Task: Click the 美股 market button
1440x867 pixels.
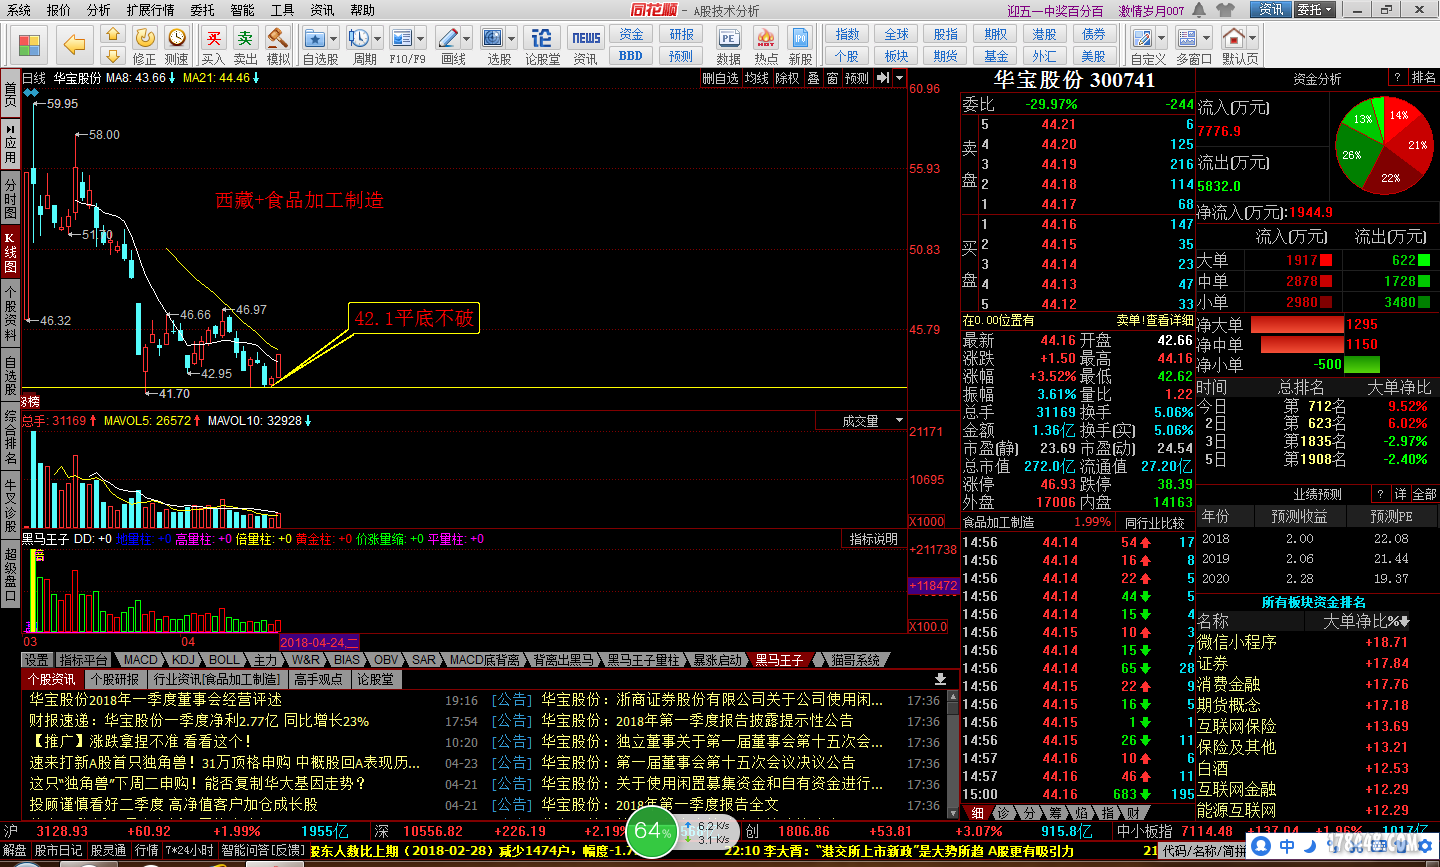Action: point(1093,55)
